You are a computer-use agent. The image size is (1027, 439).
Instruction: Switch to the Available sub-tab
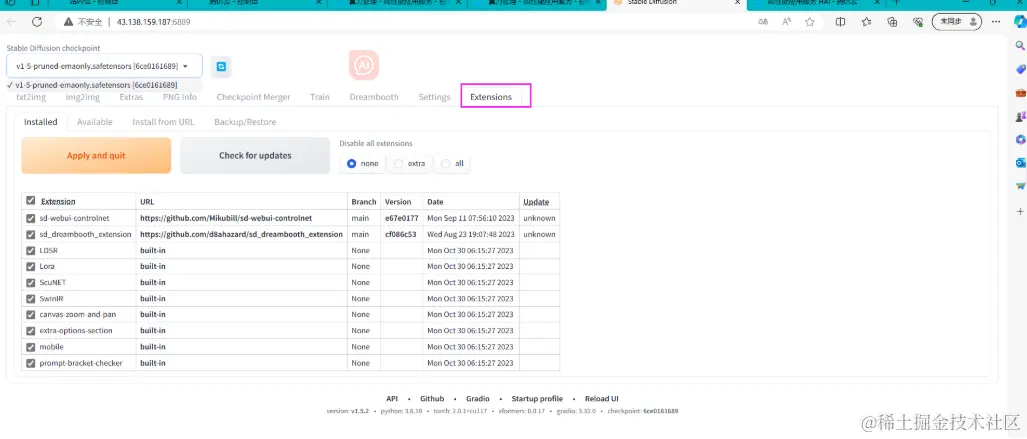click(x=95, y=122)
